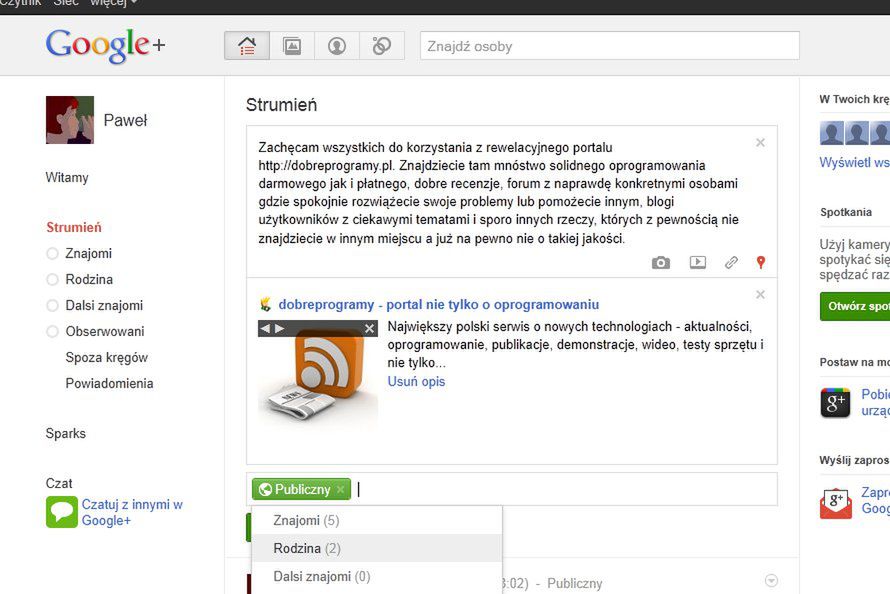The image size is (890, 594).
Task: Open Powiadomienia in the sidebar
Action: 109,384
